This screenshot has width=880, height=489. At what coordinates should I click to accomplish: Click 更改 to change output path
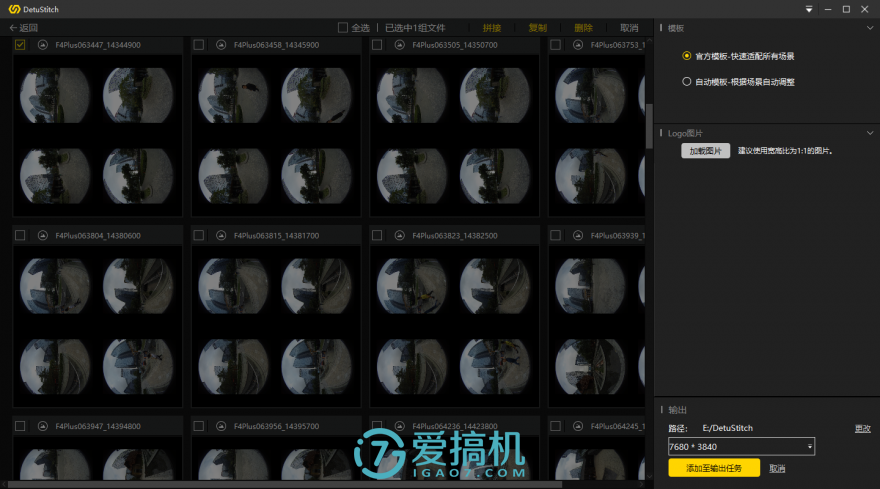[863, 428]
